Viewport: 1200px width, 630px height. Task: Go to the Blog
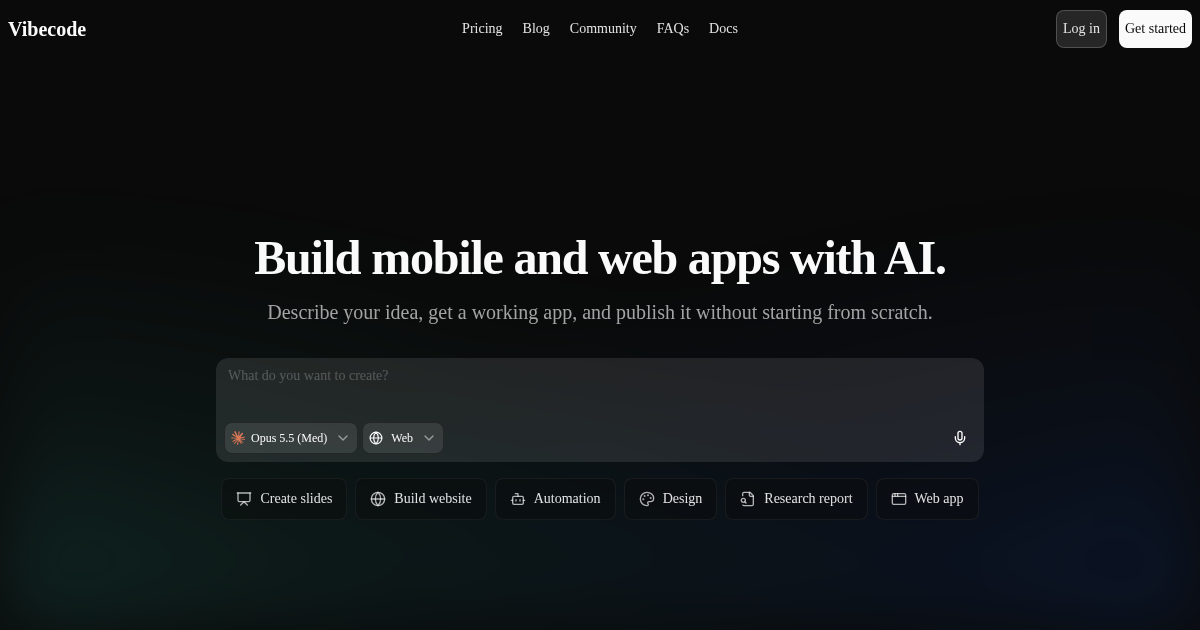coord(536,29)
